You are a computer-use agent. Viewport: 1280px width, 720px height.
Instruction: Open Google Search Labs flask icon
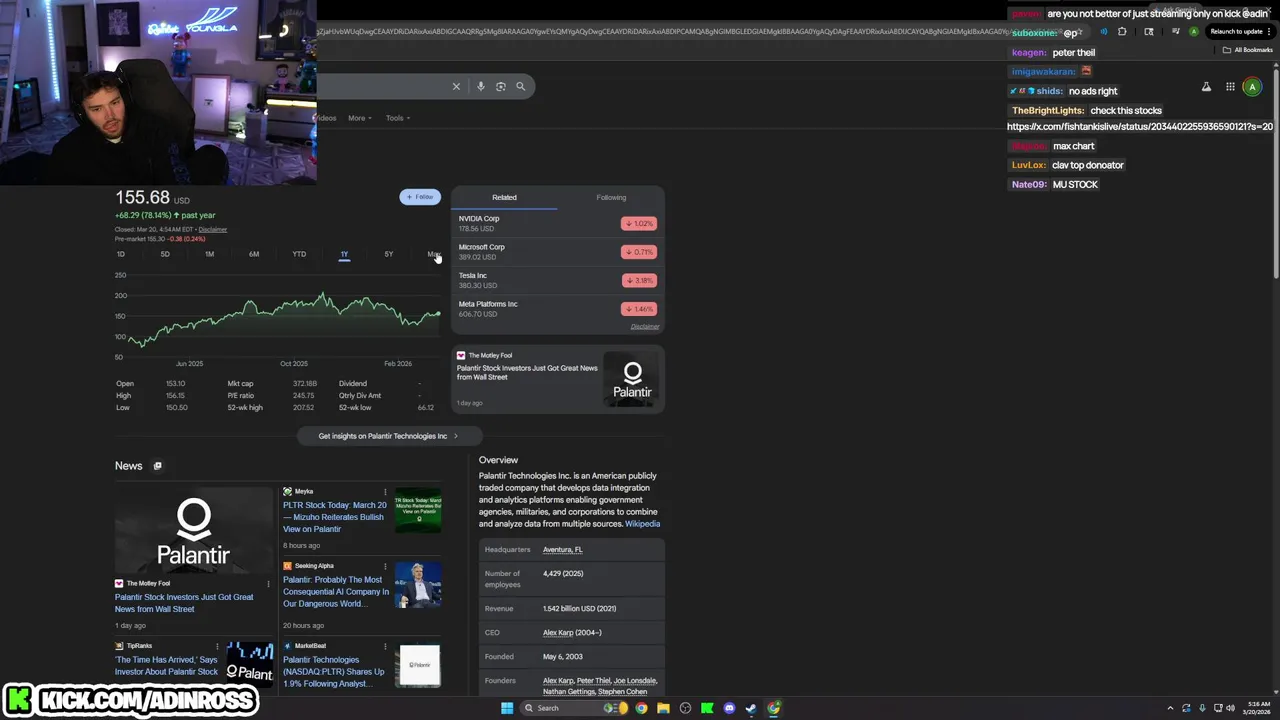click(1206, 87)
